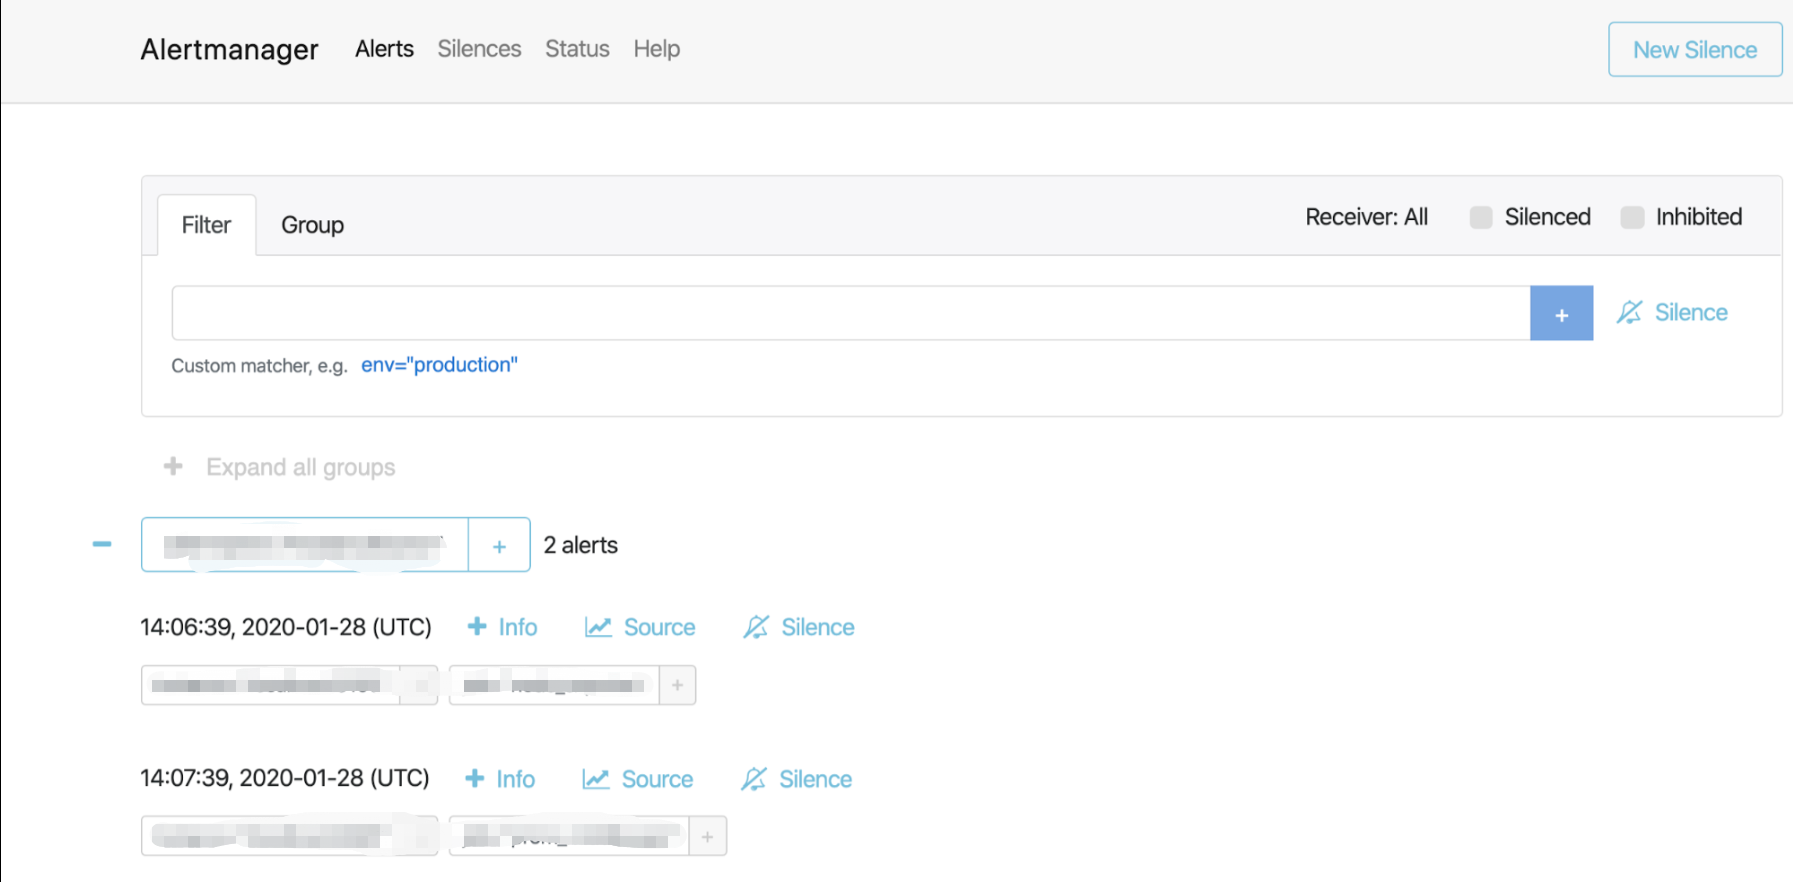Focus the custom matcher filter input
This screenshot has width=1793, height=882.
(851, 313)
